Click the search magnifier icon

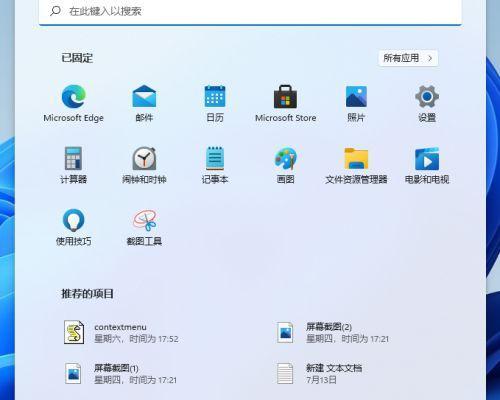point(55,11)
